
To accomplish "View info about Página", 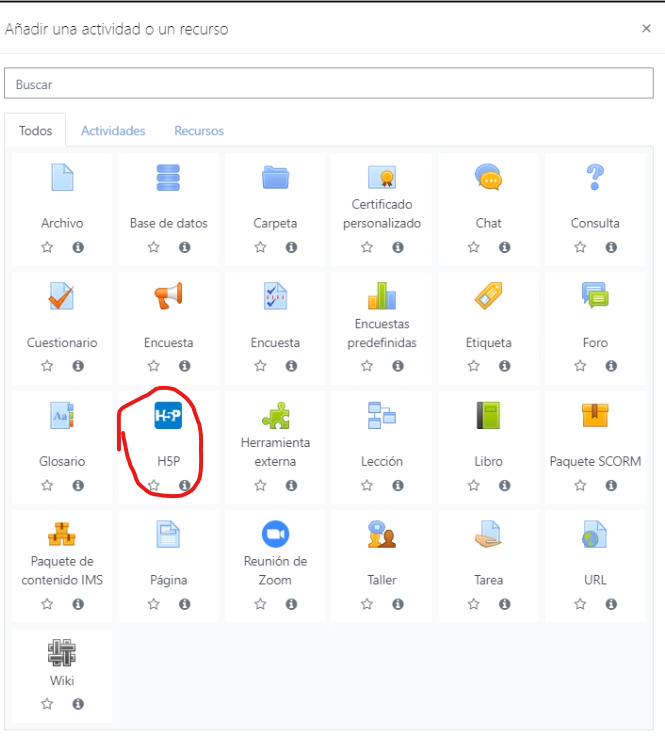I will 185,604.
